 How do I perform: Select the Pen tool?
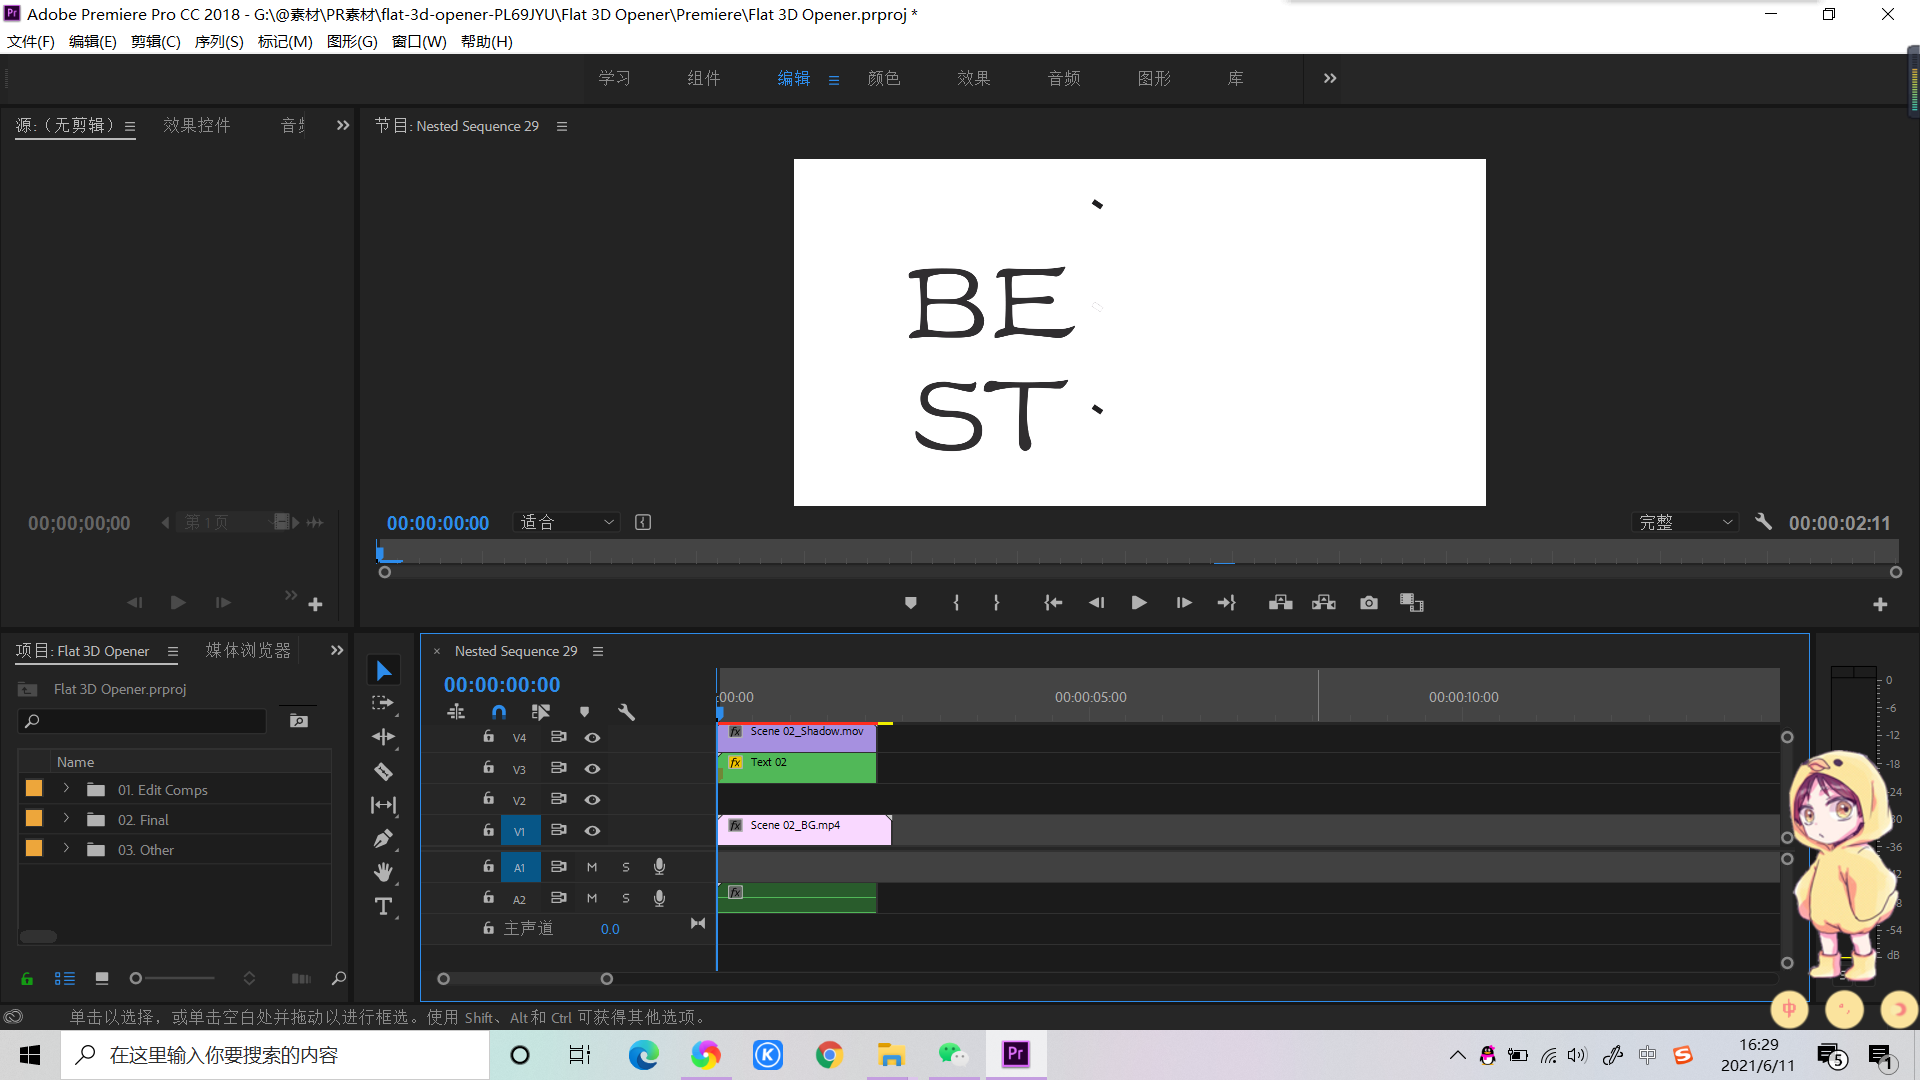click(383, 839)
